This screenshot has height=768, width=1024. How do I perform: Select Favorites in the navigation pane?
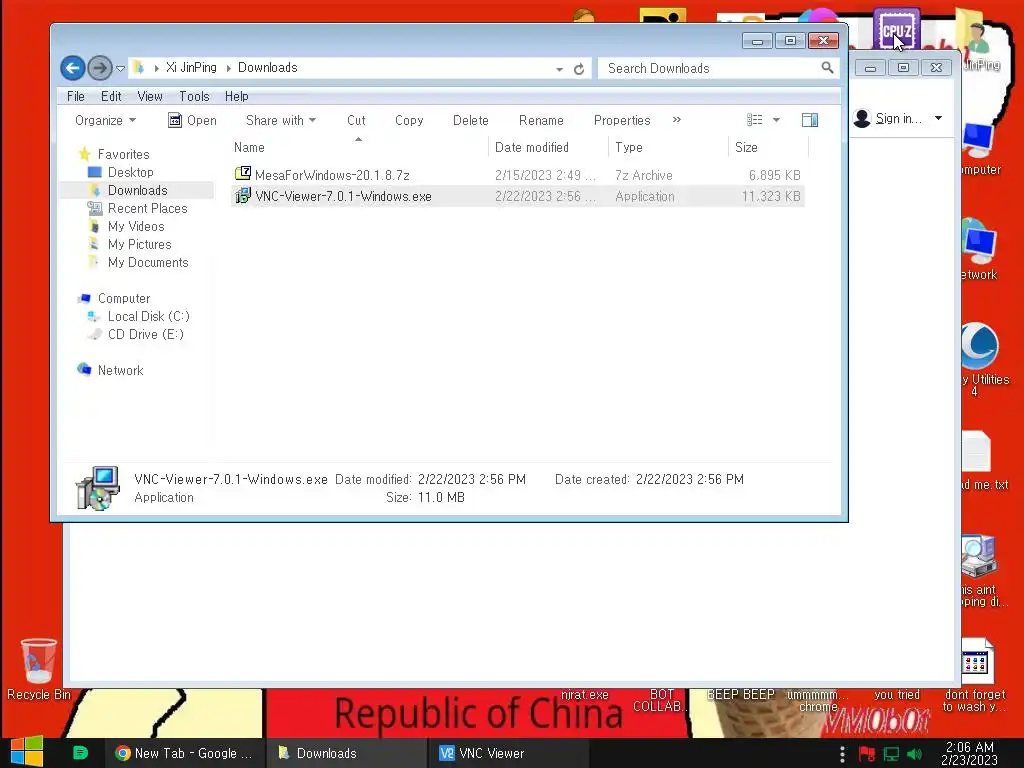coord(123,154)
